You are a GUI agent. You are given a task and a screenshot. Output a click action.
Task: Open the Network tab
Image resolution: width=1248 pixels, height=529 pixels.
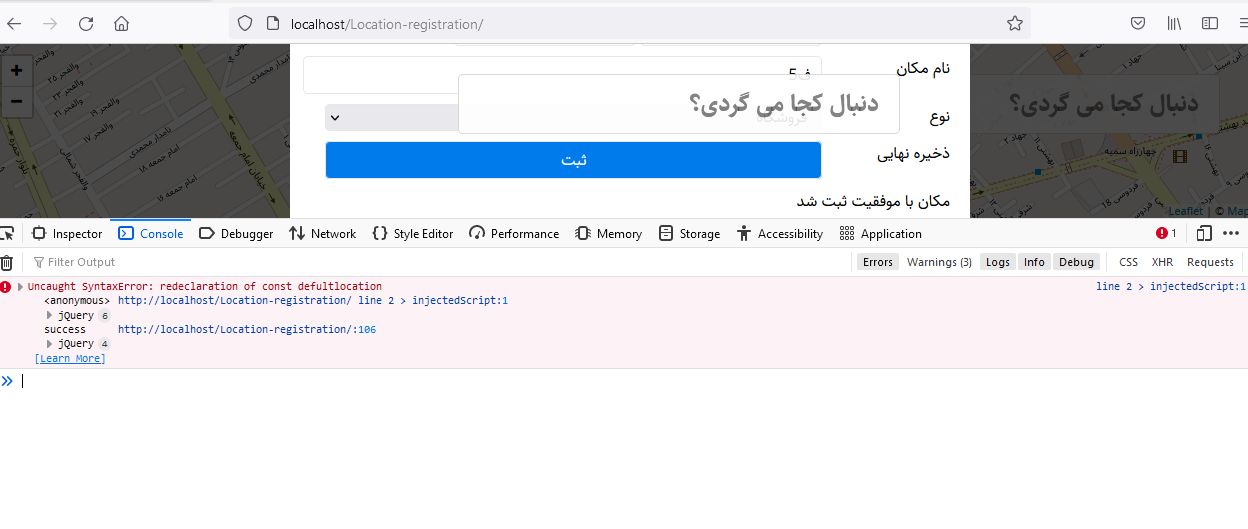(323, 233)
